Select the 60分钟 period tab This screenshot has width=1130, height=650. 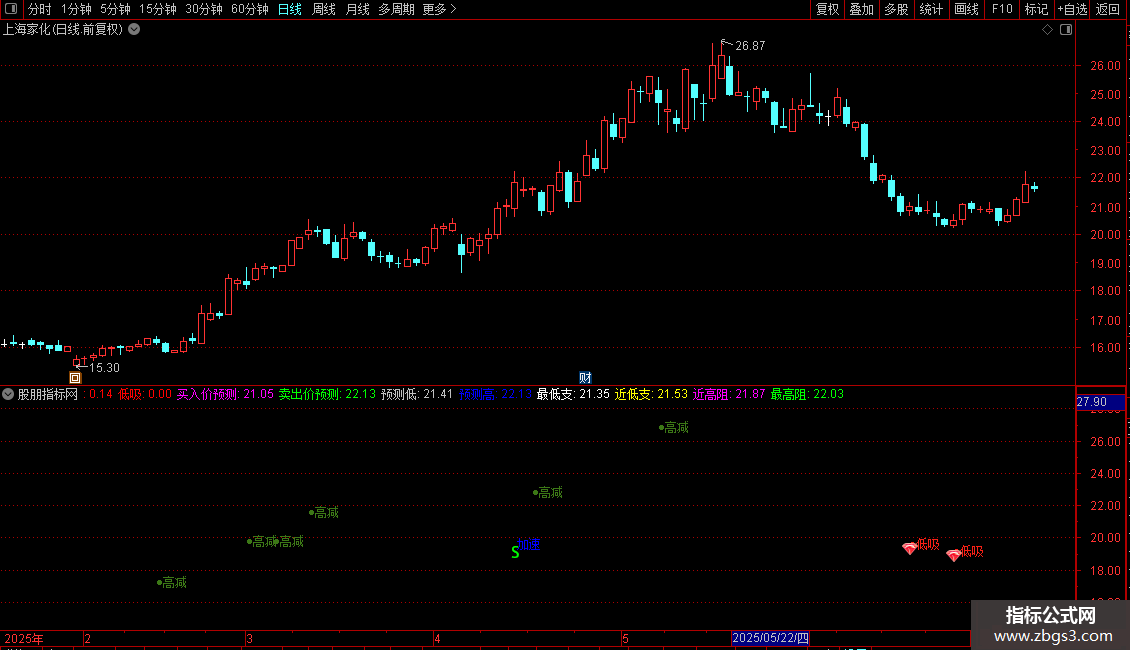click(x=250, y=9)
